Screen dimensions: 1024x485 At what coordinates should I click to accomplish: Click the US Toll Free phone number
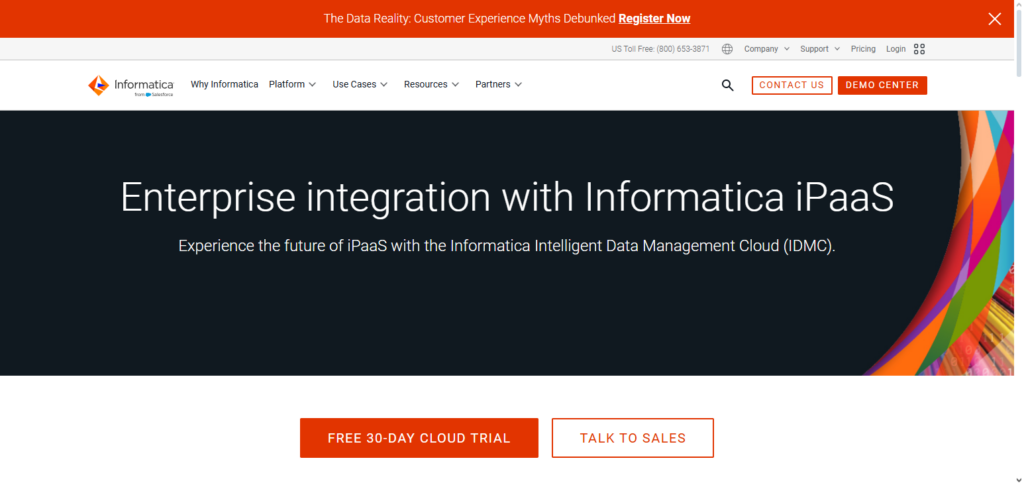(660, 49)
